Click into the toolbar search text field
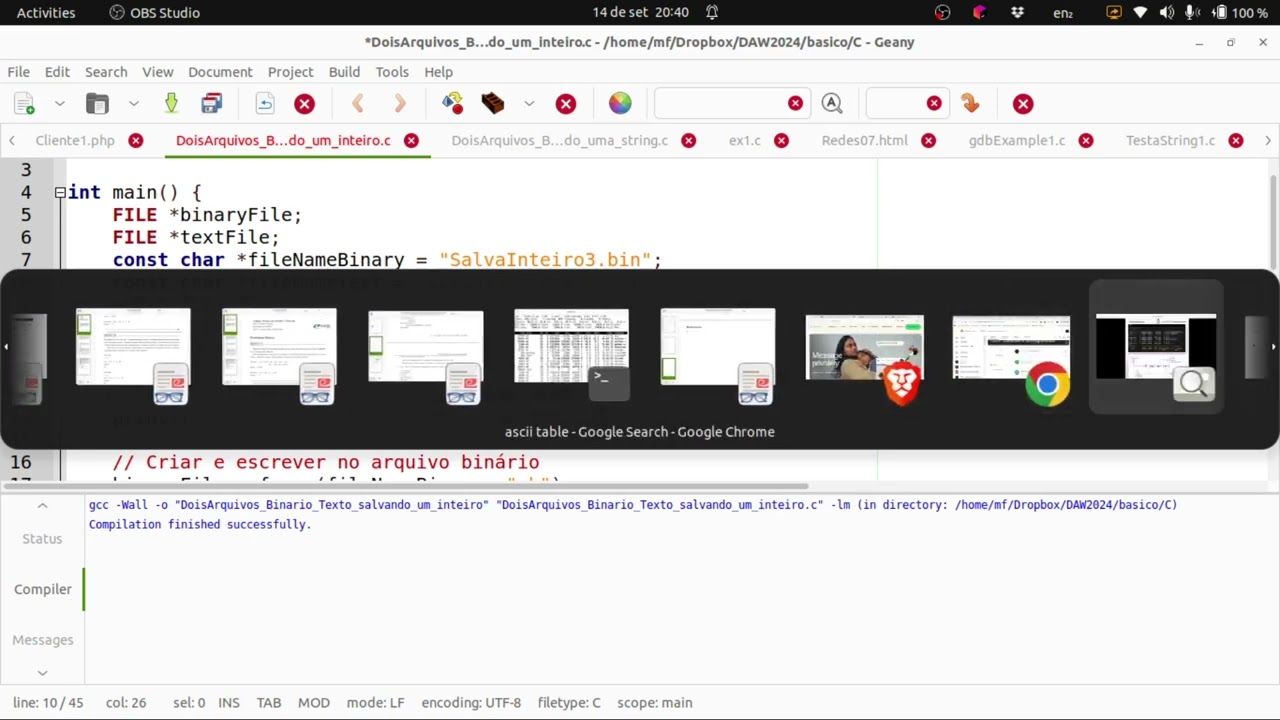Image resolution: width=1280 pixels, height=720 pixels. [720, 104]
